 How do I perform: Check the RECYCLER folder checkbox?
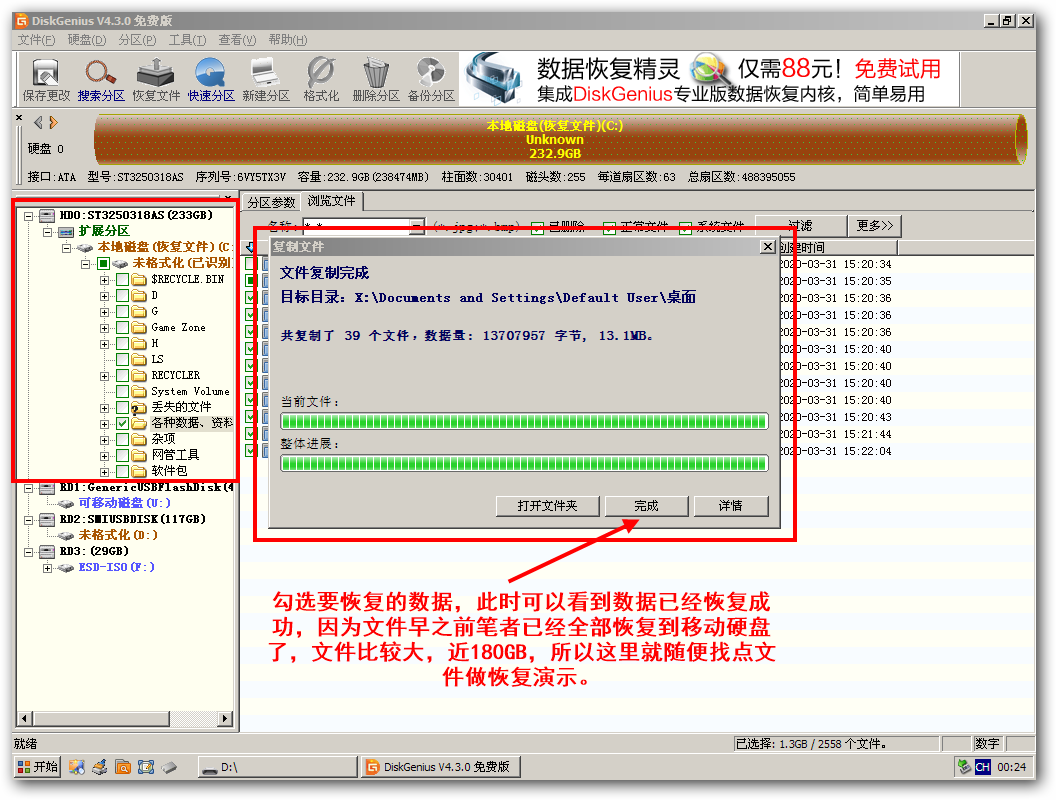click(x=123, y=375)
